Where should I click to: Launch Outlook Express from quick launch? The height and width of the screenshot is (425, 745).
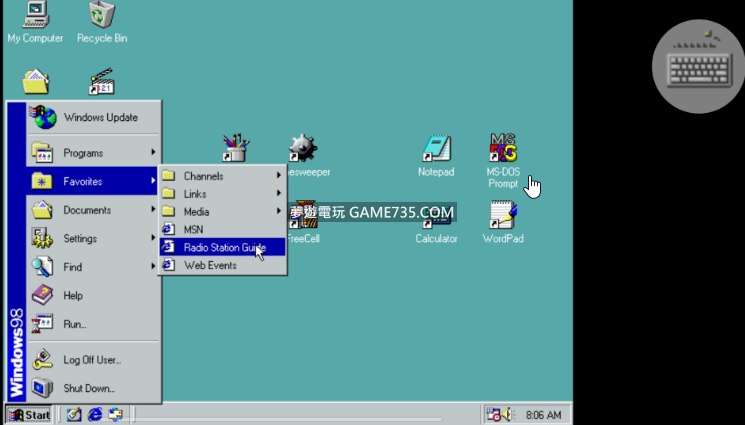pyautogui.click(x=115, y=415)
